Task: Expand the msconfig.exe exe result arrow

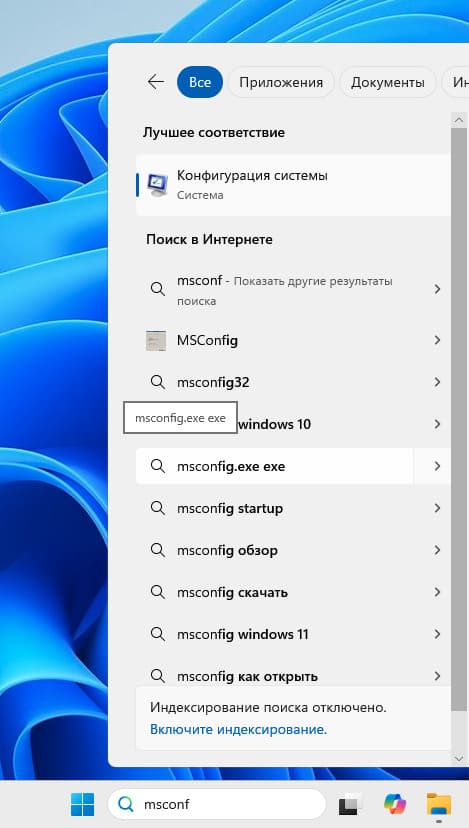Action: 437,466
